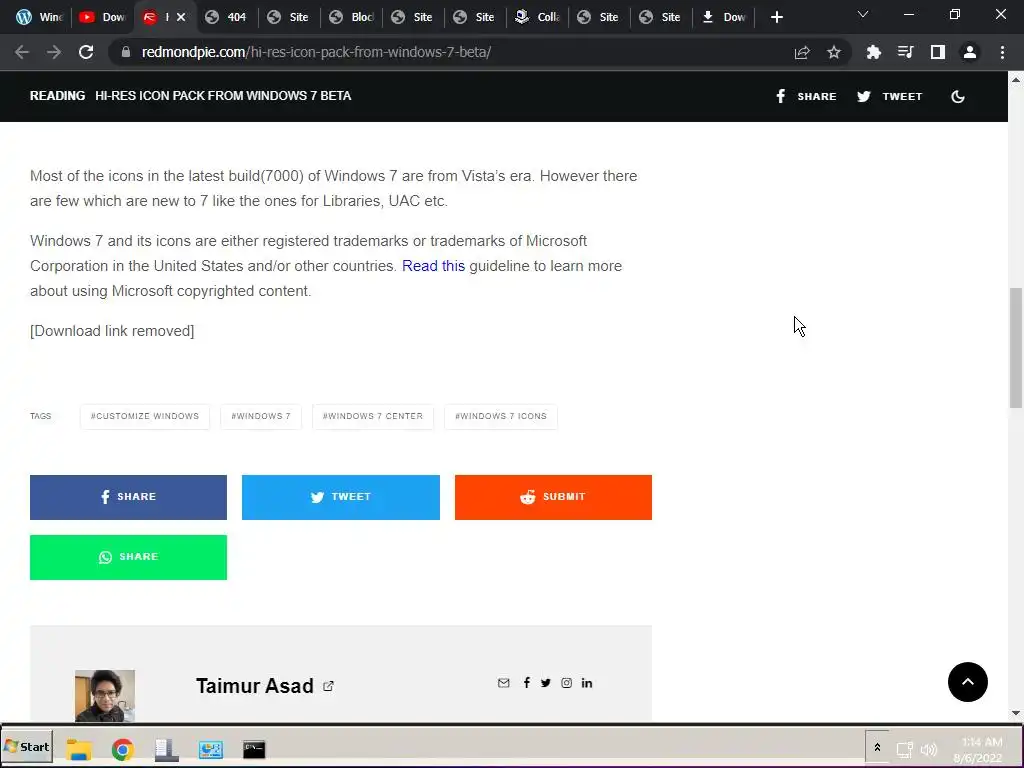1024x768 pixels.
Task: Click the page vertical scrollbar thumb
Action: [x=1016, y=347]
